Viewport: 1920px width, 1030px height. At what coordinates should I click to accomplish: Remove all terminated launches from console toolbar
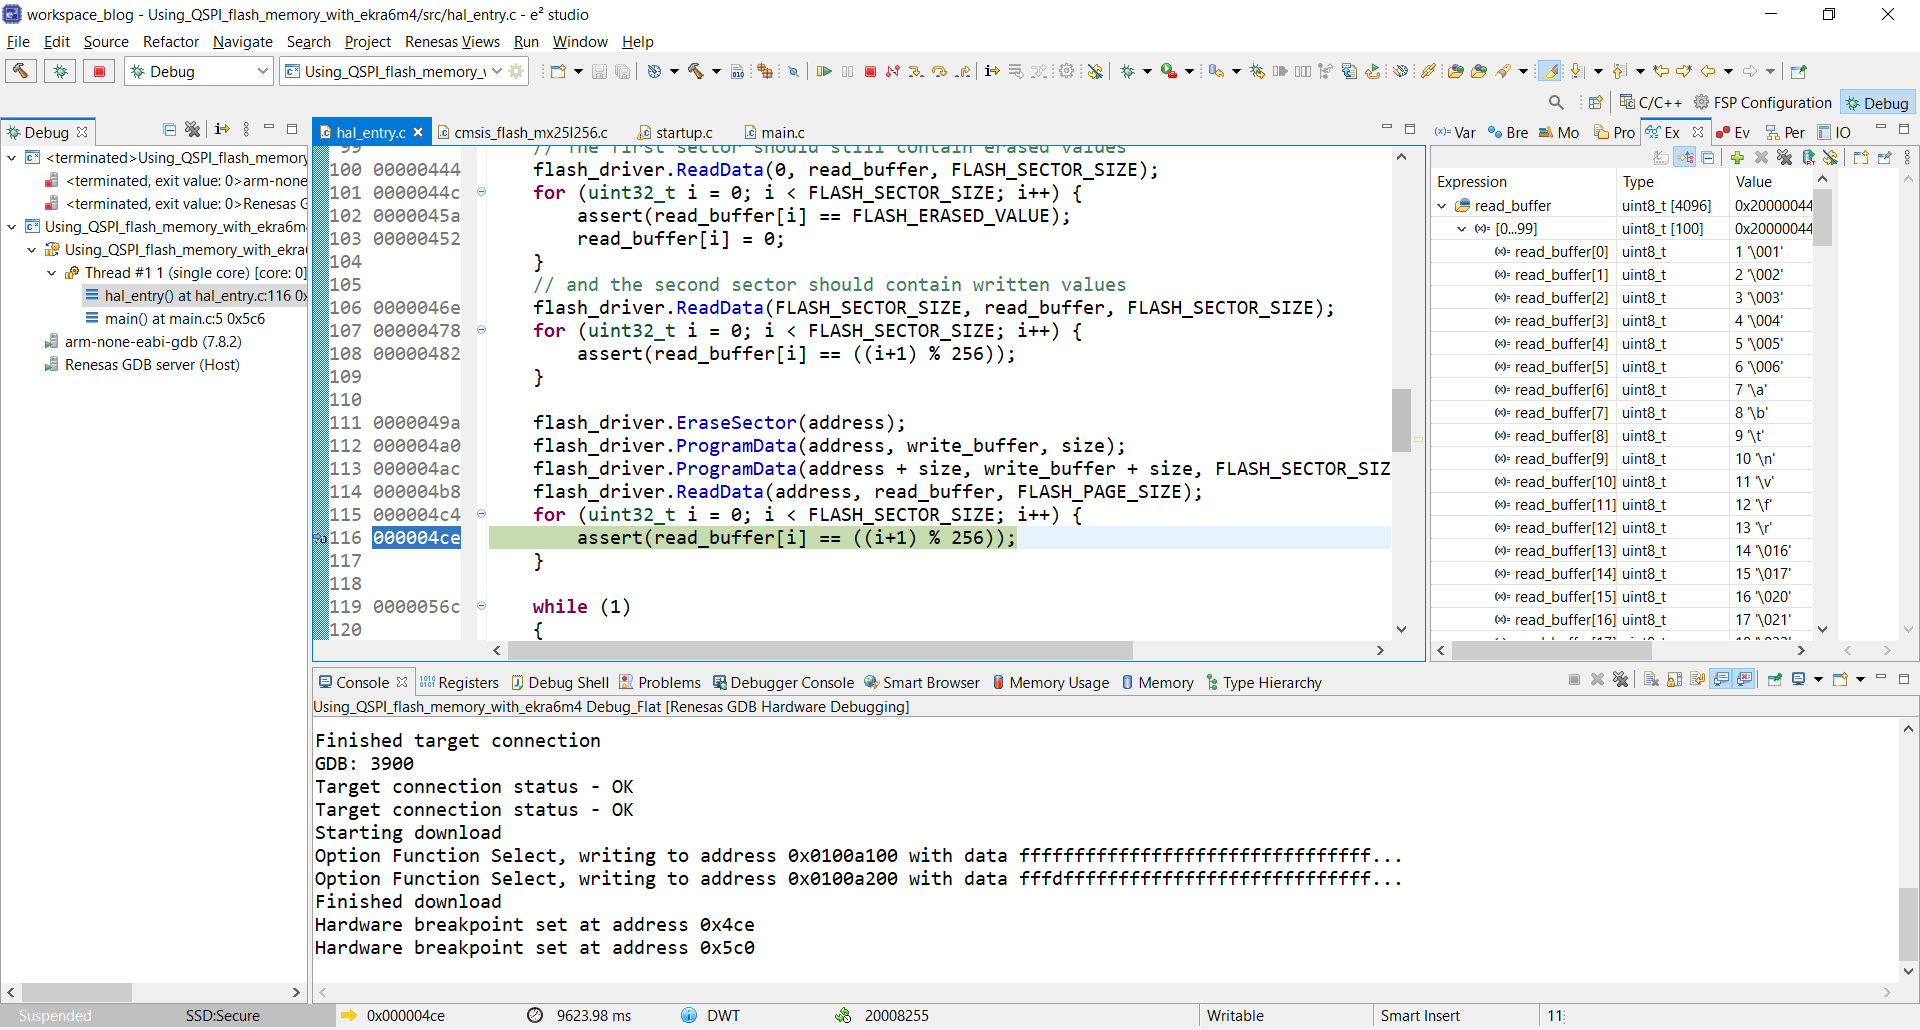tap(1621, 680)
